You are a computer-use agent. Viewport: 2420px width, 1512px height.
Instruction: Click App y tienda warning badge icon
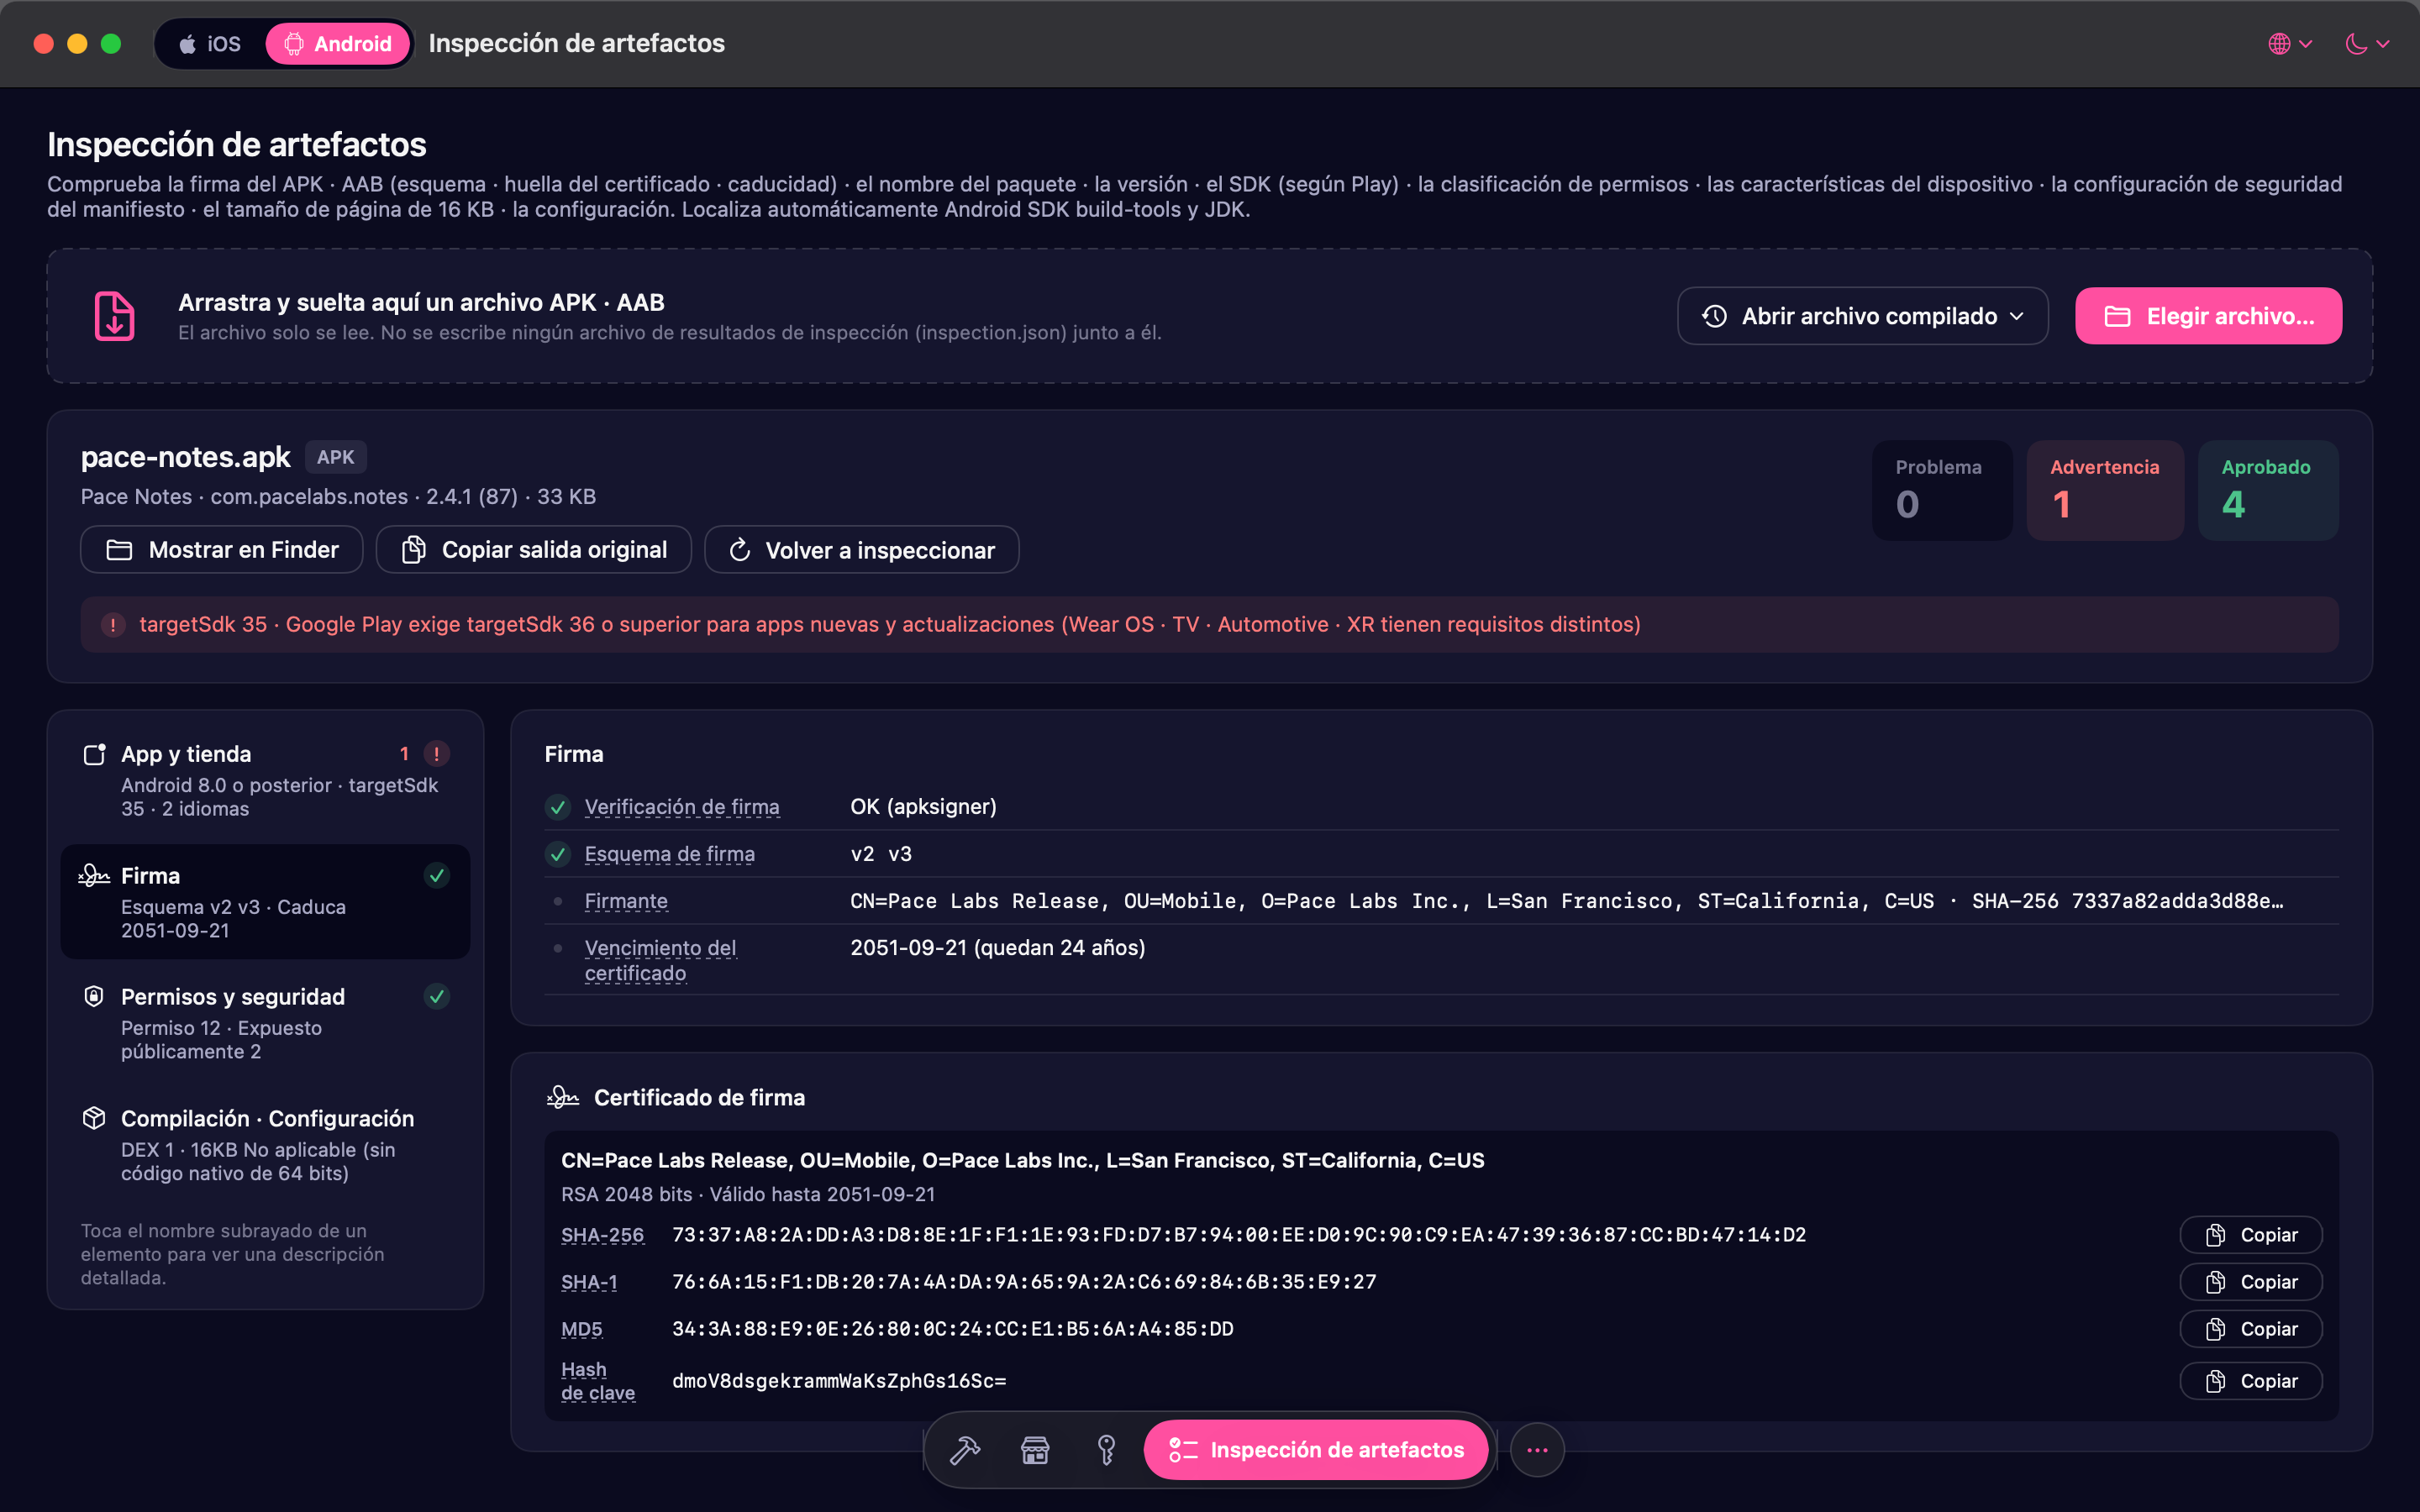point(437,754)
